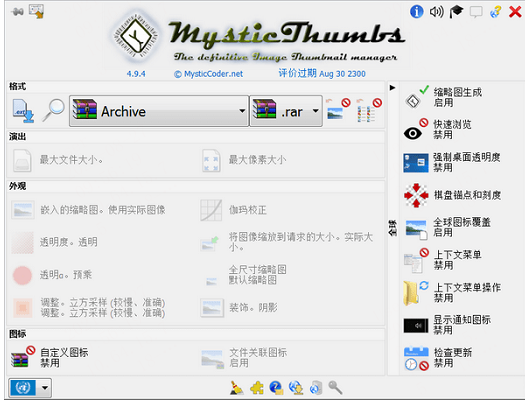Click the evaluation expiry date link

coord(322,73)
